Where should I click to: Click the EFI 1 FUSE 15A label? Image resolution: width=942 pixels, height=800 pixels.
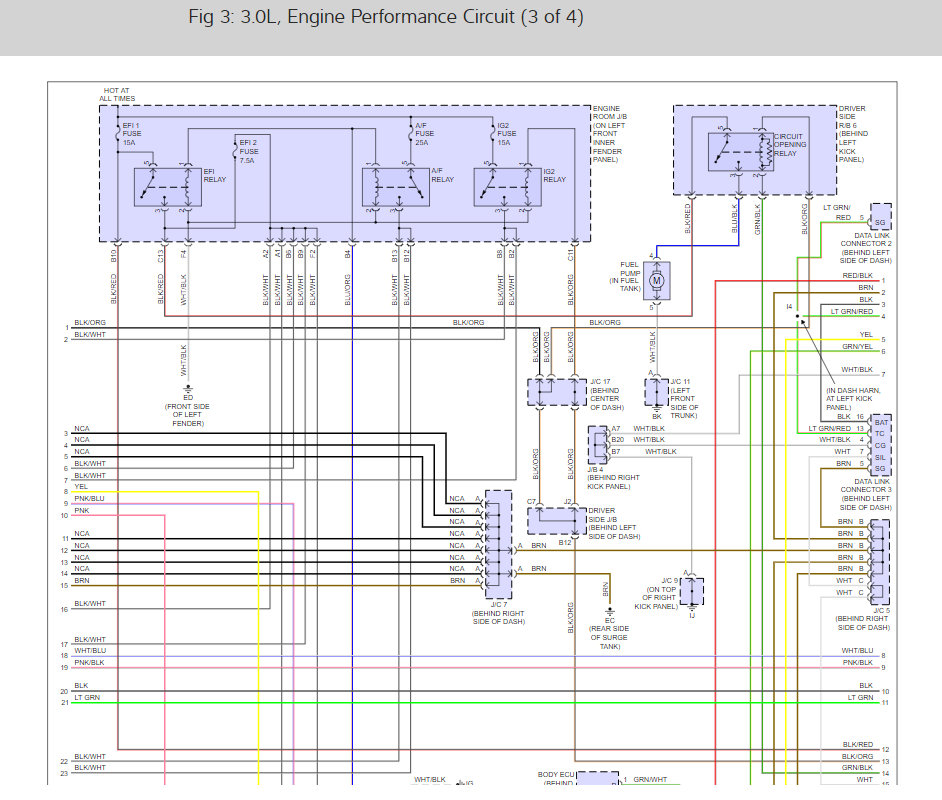(132, 134)
